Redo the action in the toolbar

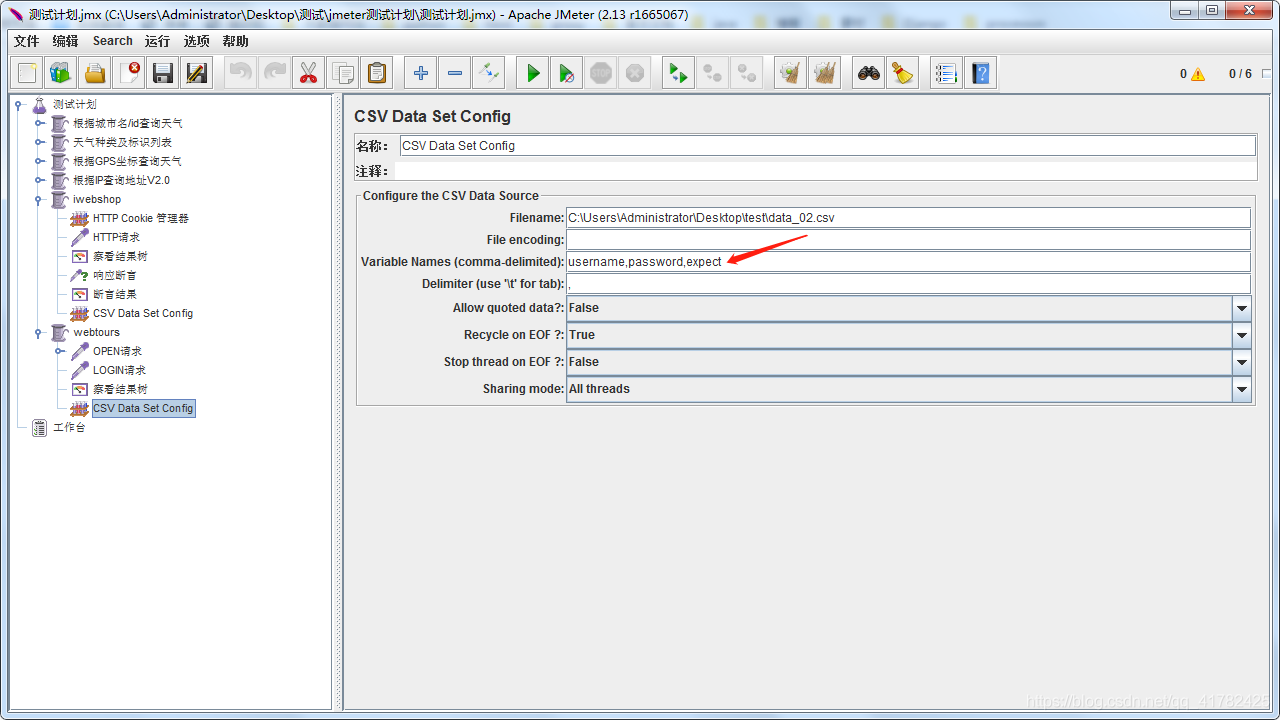[274, 73]
